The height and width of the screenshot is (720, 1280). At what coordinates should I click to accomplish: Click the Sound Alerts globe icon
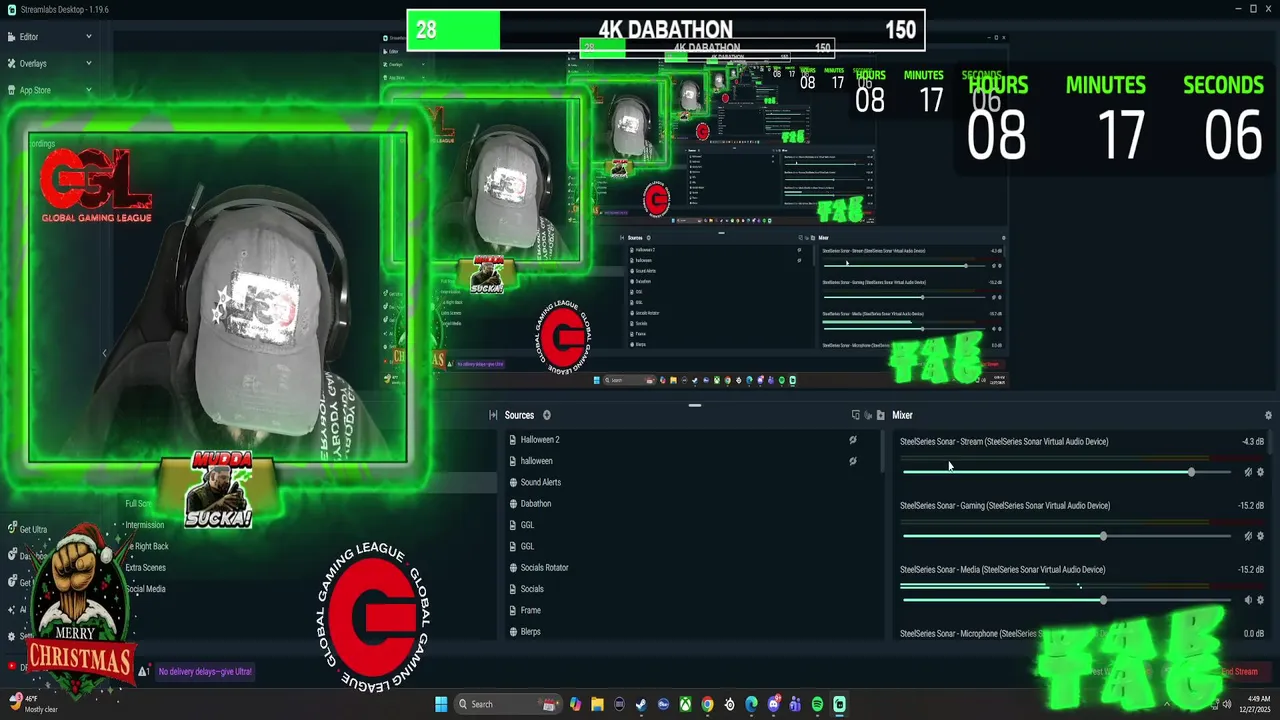513,482
